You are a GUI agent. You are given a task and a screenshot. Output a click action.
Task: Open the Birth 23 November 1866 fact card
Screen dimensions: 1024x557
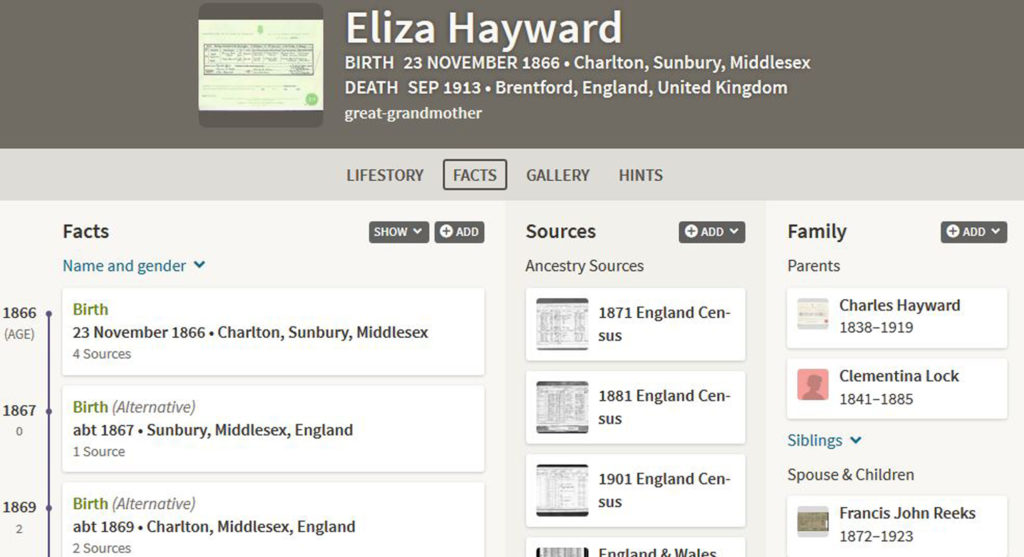pyautogui.click(x=273, y=332)
